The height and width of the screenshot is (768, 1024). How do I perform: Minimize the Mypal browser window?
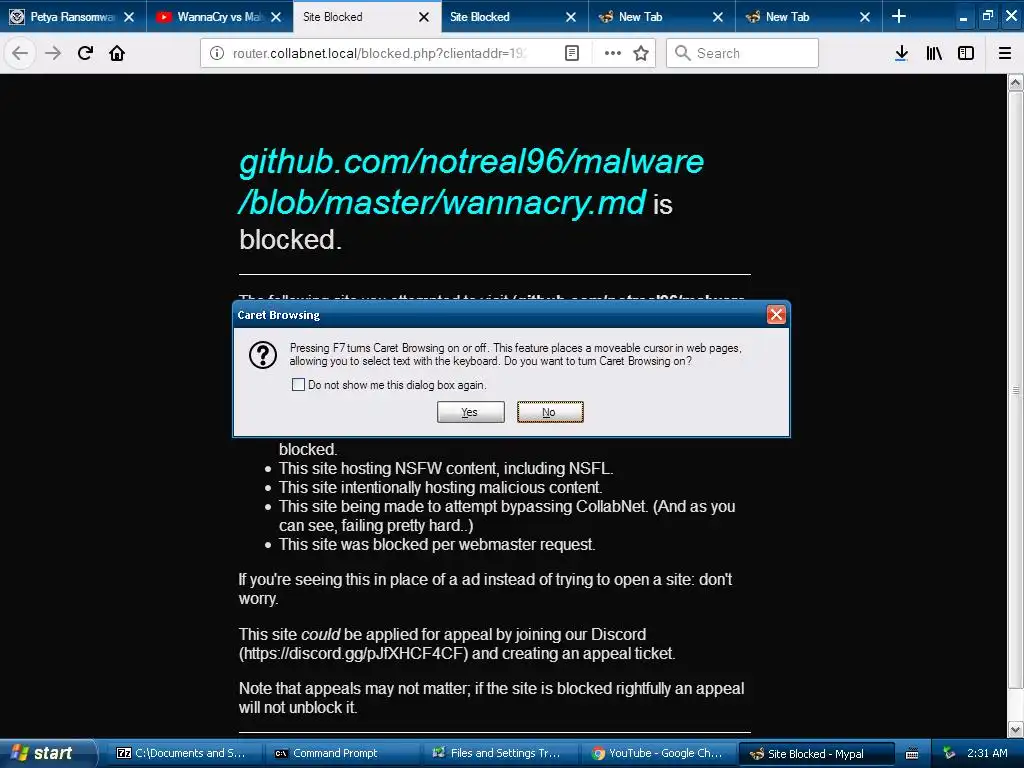click(x=963, y=17)
